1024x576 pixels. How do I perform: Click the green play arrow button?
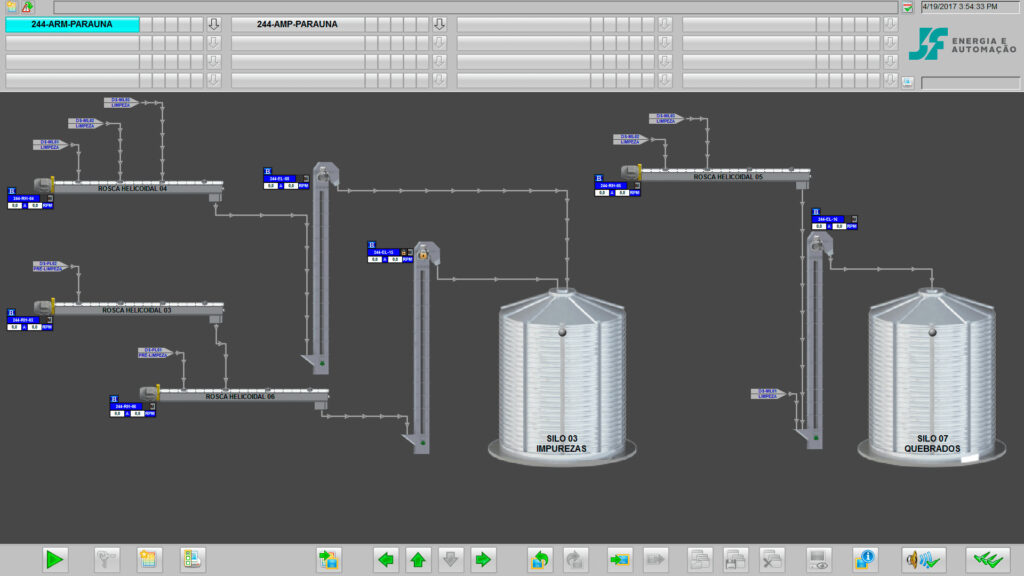(55, 560)
